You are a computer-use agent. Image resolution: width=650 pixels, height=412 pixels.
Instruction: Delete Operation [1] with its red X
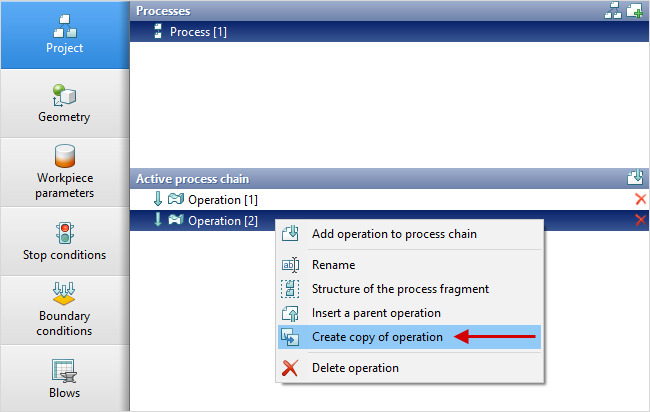click(x=640, y=200)
